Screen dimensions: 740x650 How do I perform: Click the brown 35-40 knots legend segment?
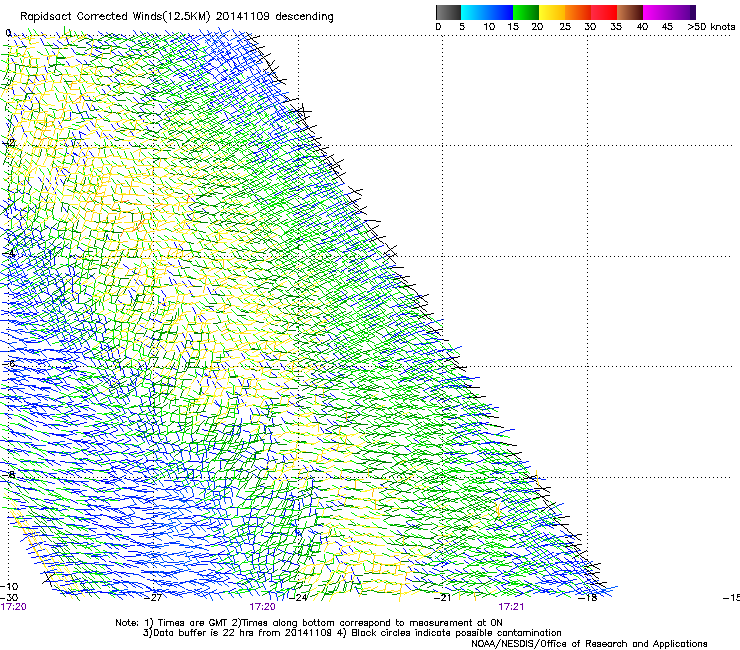pyautogui.click(x=630, y=12)
